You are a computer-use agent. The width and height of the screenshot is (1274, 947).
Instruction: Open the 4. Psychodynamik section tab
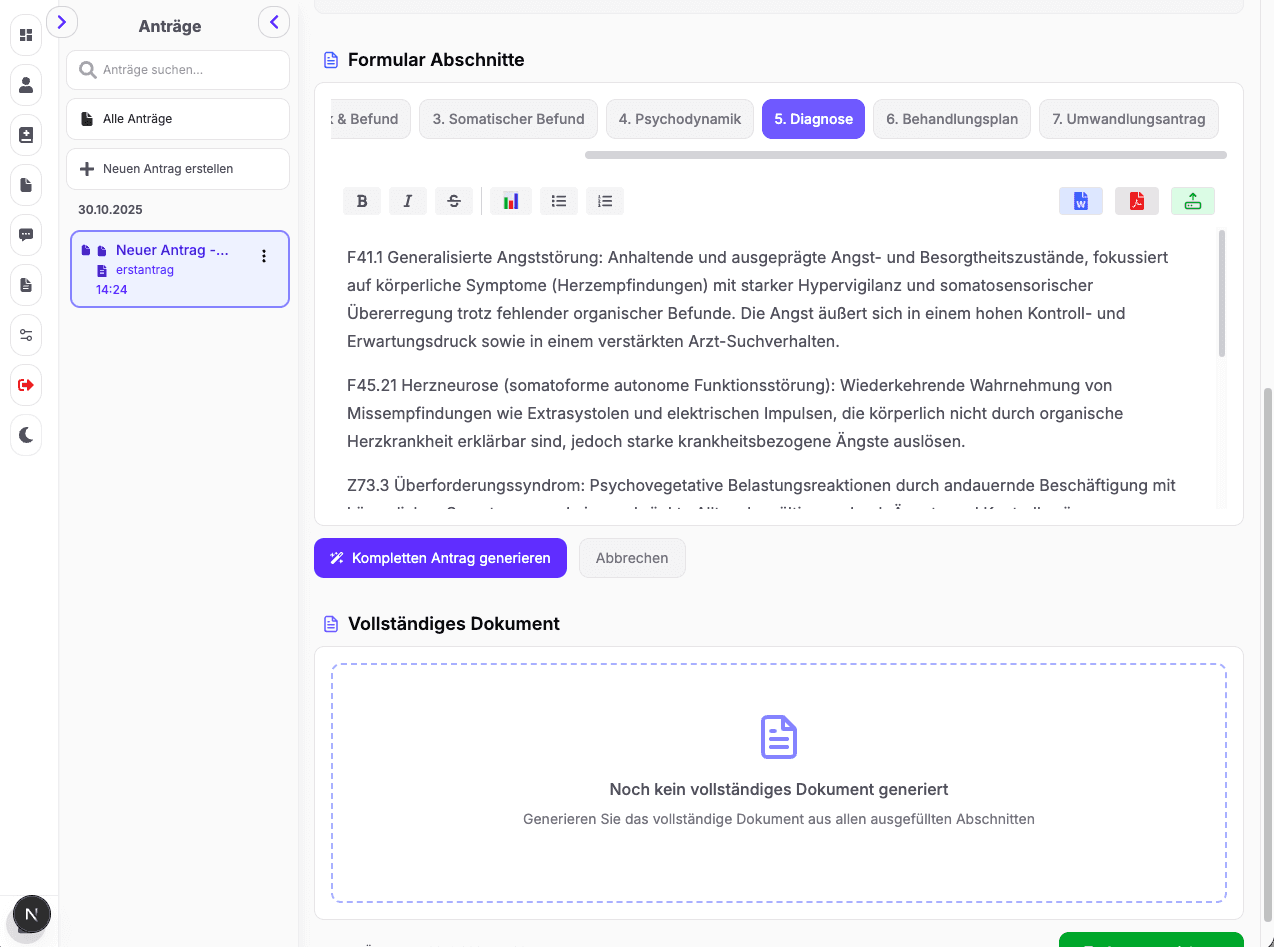679,118
